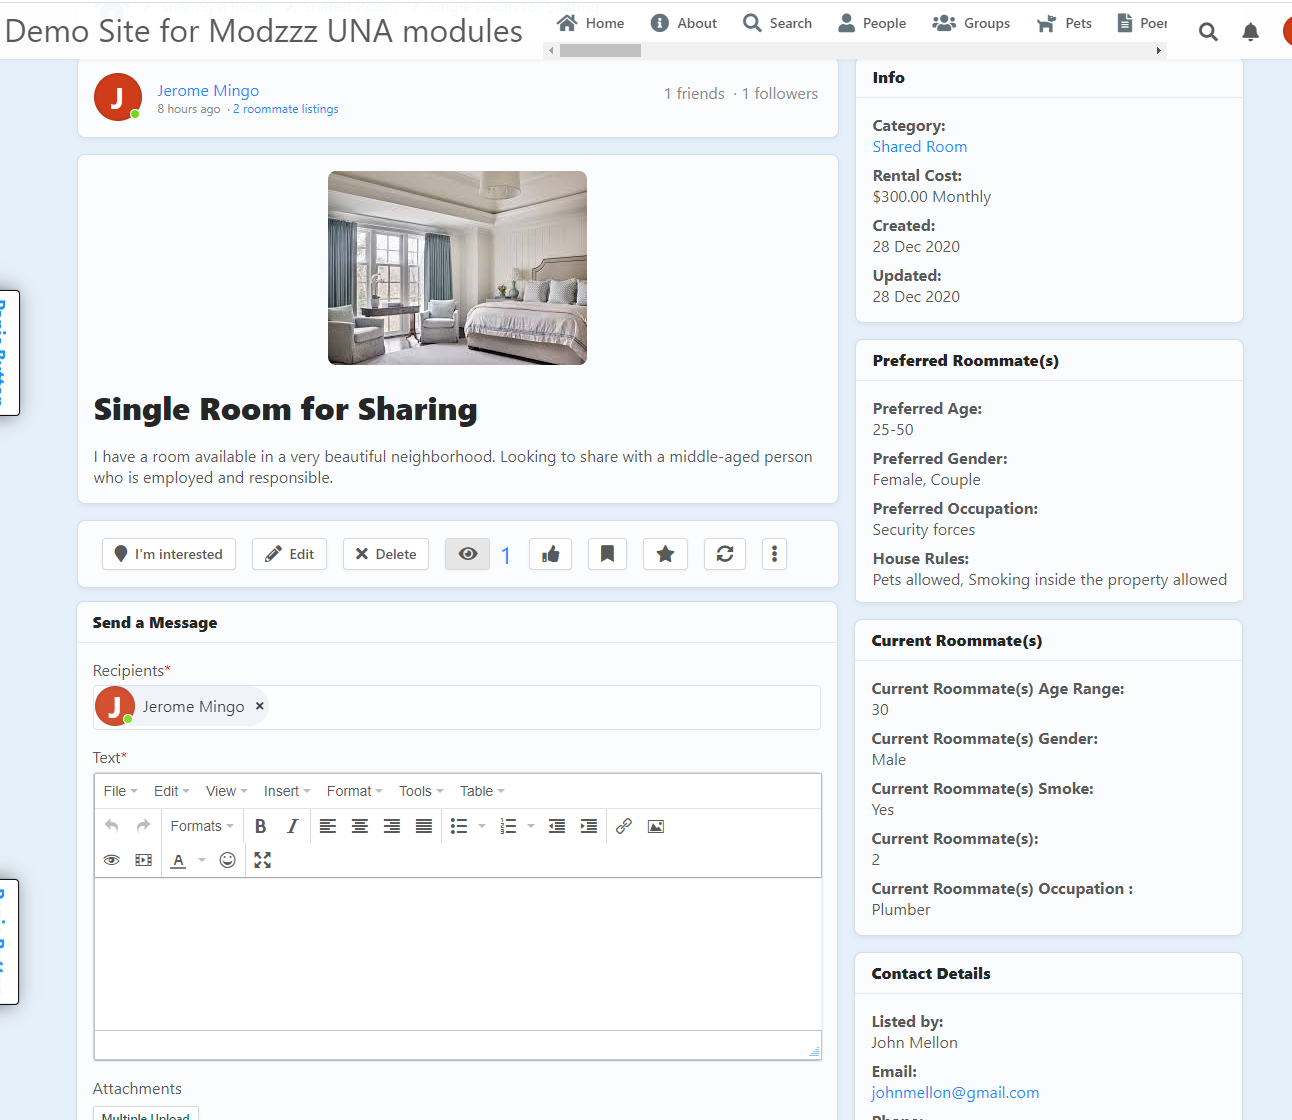Screen dimensions: 1292x1120
Task: Click the bookmark icon button
Action: (607, 554)
